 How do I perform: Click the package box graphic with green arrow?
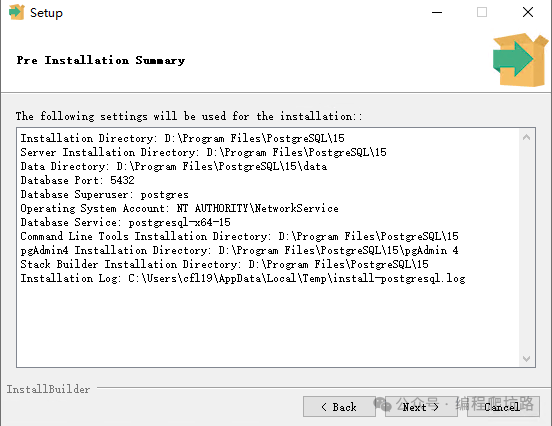(520, 60)
